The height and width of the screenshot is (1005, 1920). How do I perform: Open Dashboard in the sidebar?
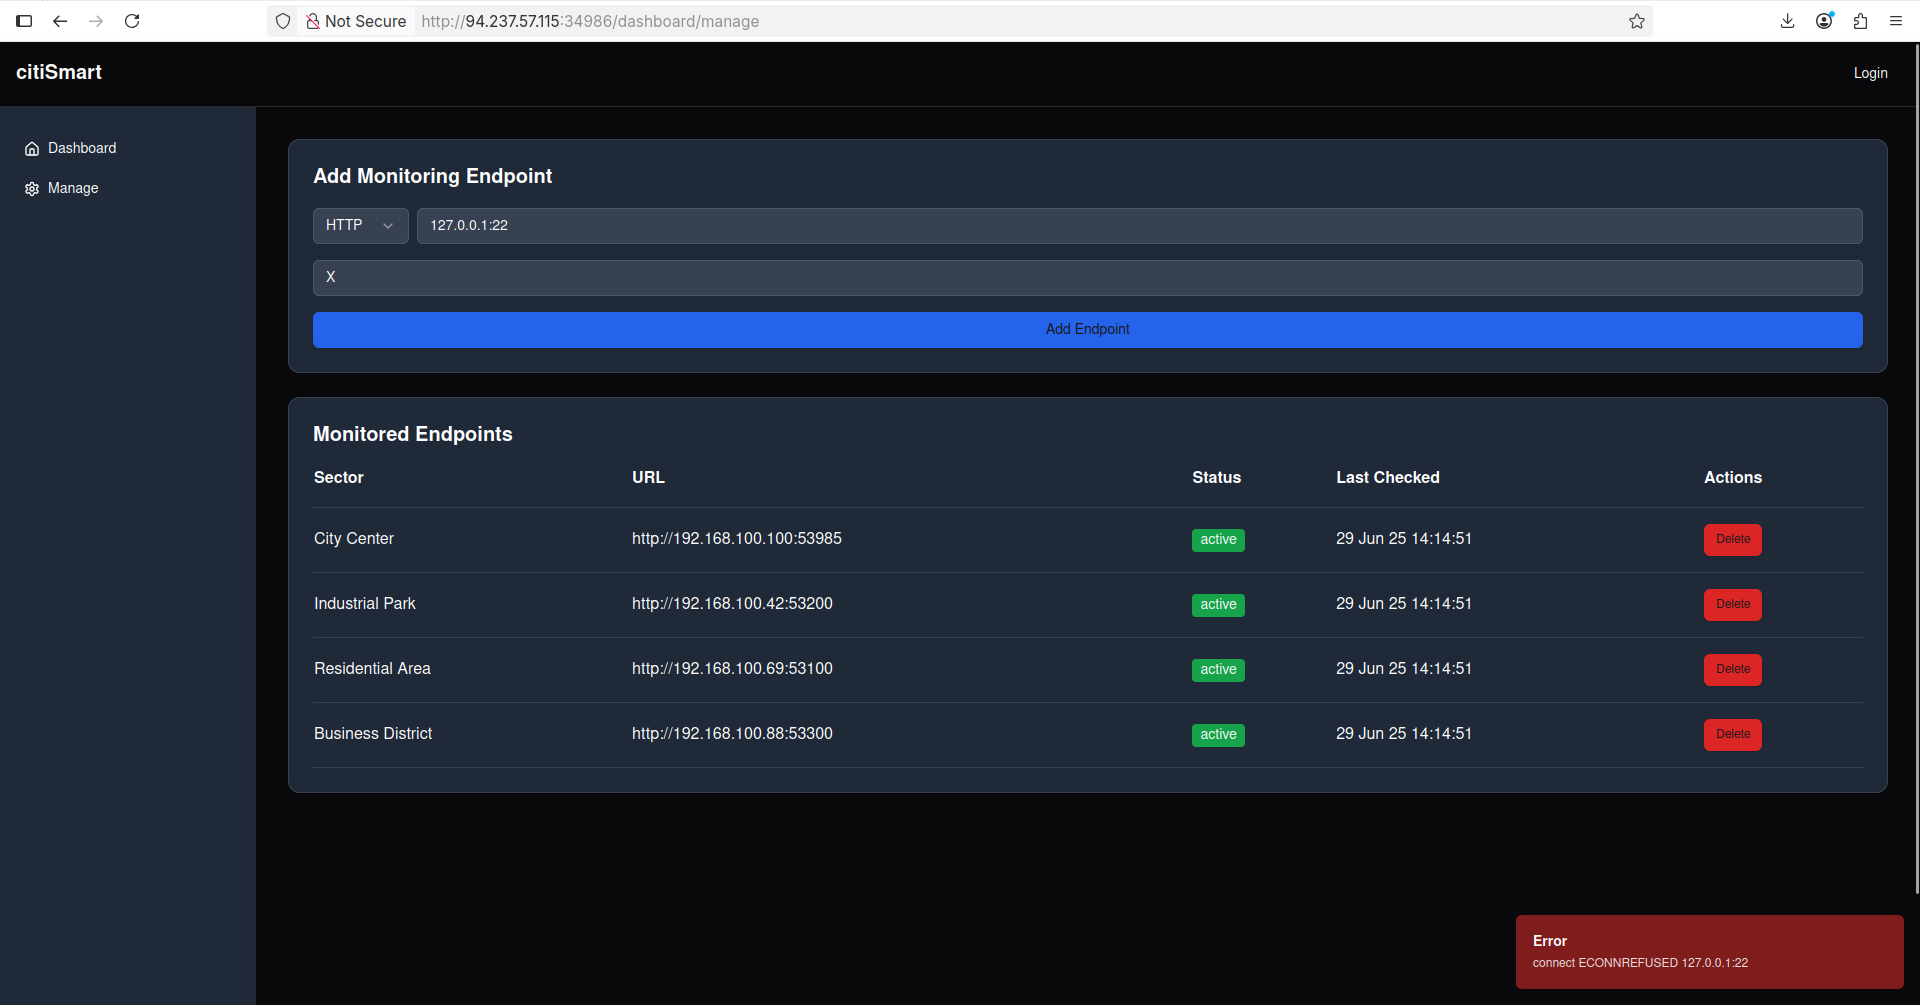(82, 148)
